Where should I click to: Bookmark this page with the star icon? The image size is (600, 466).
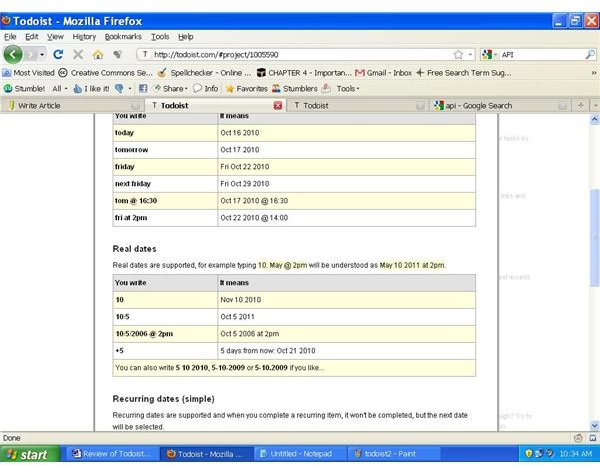point(458,55)
